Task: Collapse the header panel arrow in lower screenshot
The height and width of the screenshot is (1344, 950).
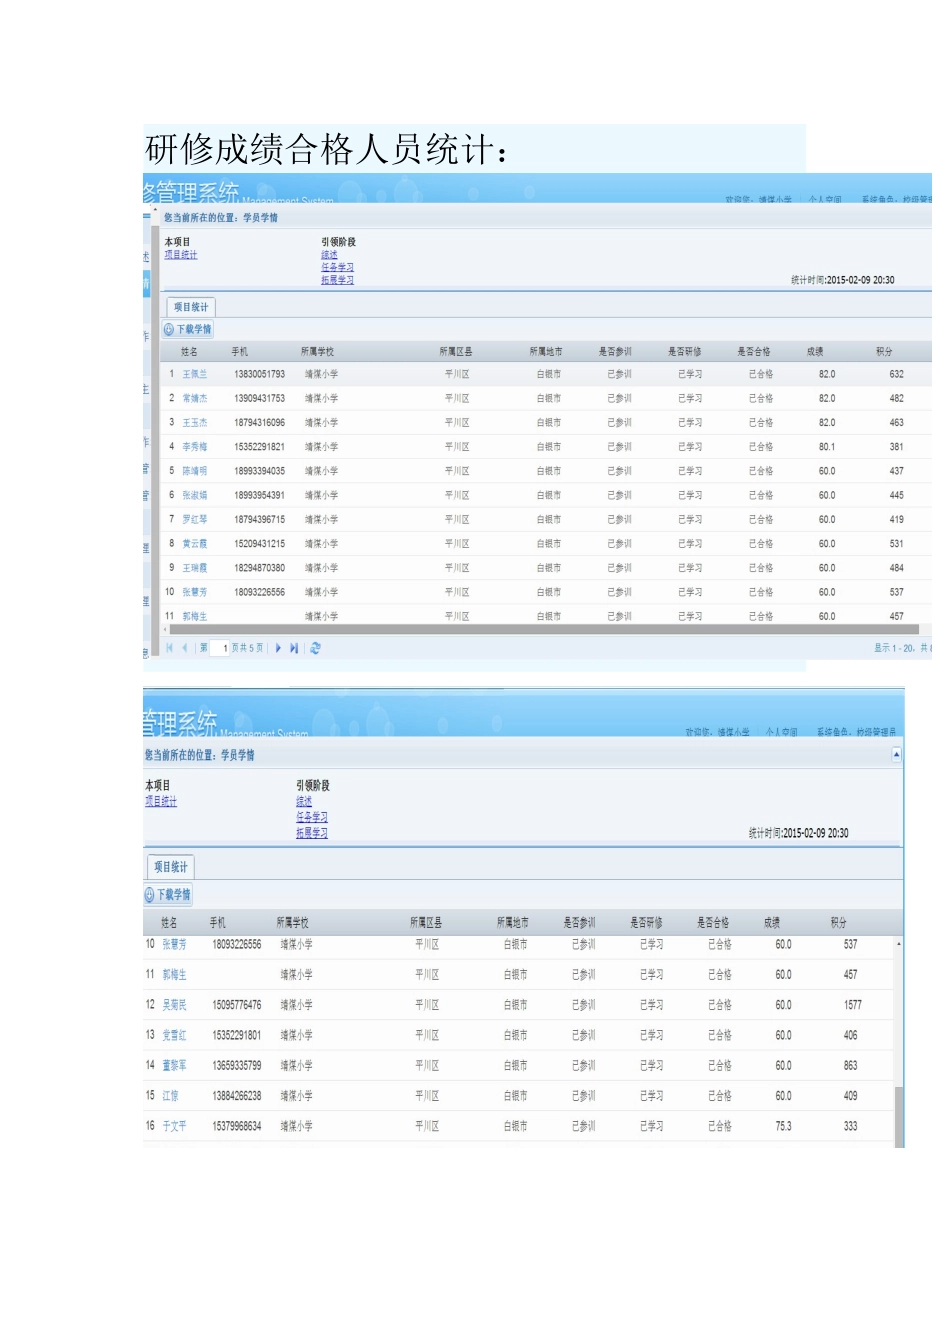Action: pos(896,755)
